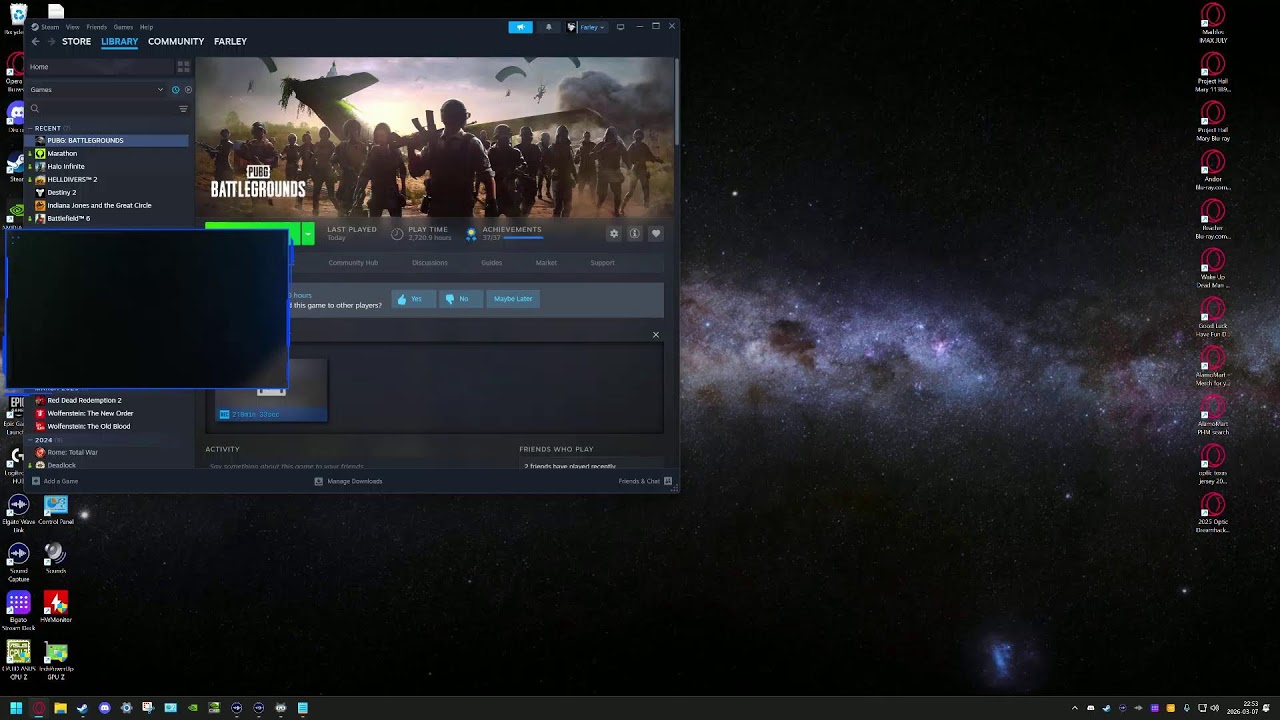Image resolution: width=1280 pixels, height=720 pixels.
Task: Click the library search field
Action: click(100, 108)
